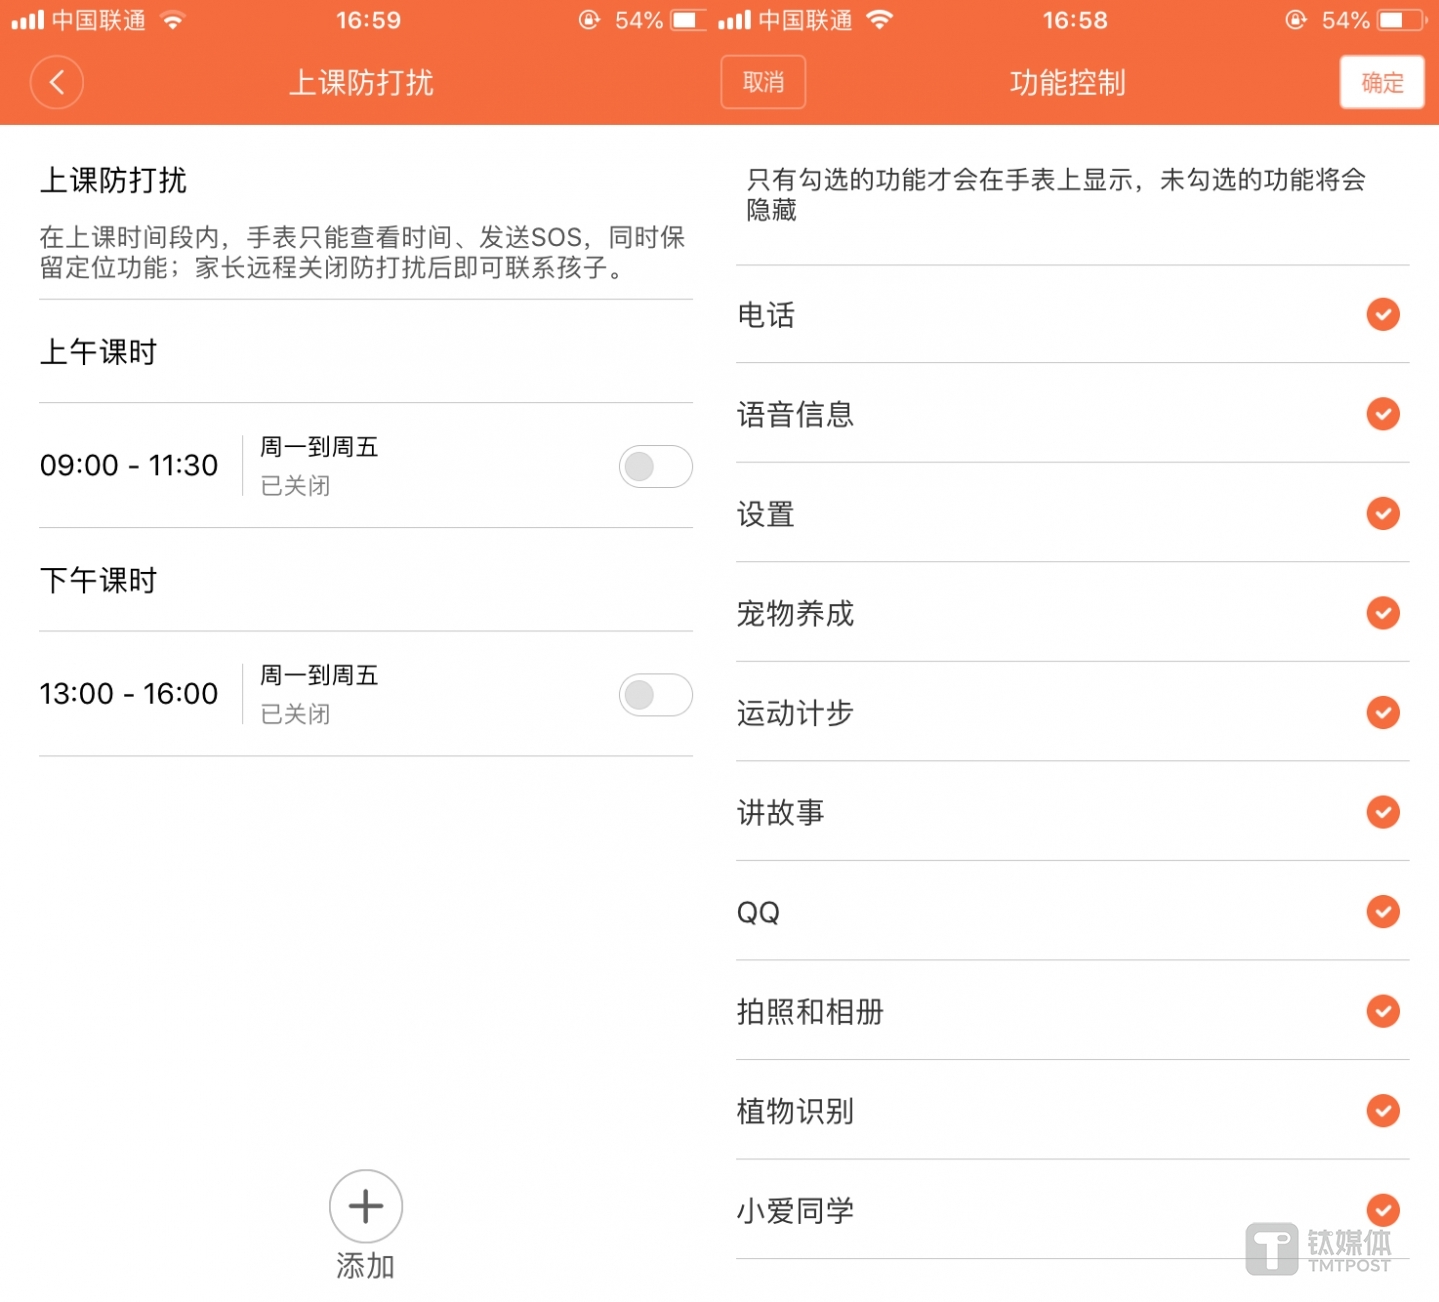Disable the 运动计步 checkmark
This screenshot has height=1302, width=1439.
[1382, 713]
